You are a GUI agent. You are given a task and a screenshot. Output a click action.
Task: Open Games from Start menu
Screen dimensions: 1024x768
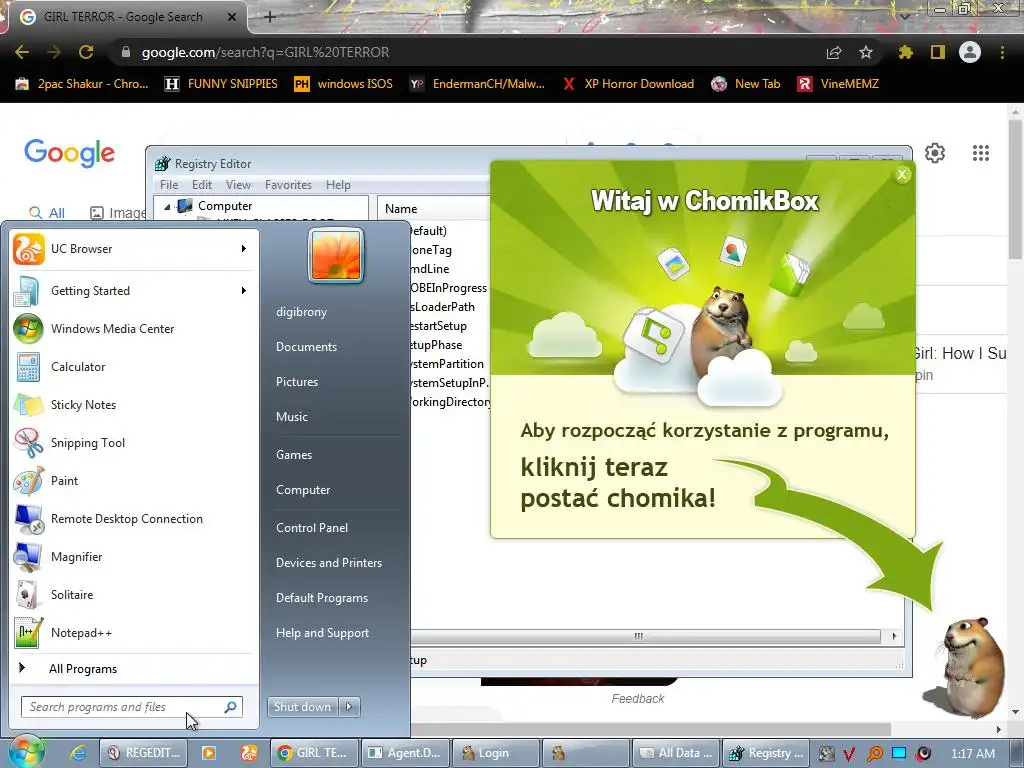[x=294, y=455]
